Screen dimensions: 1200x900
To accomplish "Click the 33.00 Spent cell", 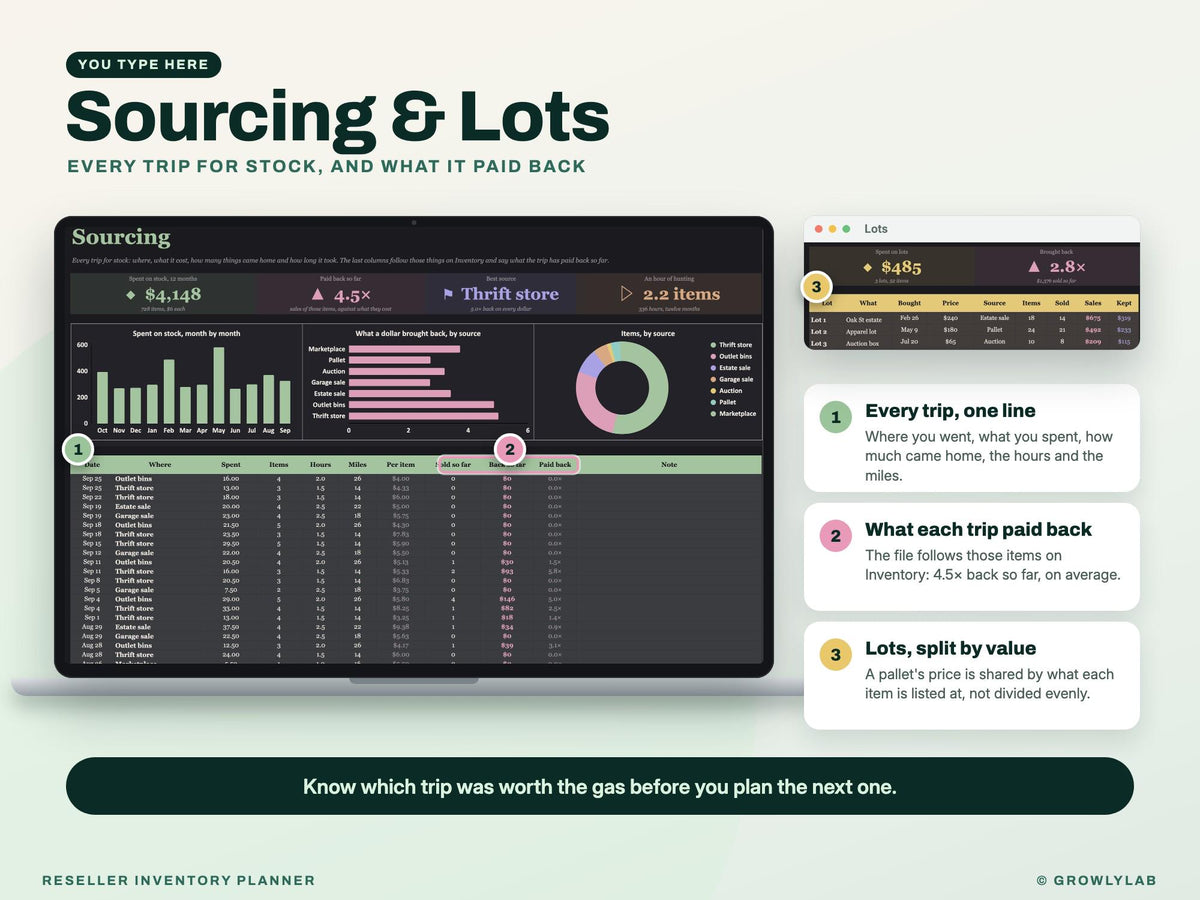I will tap(231, 608).
